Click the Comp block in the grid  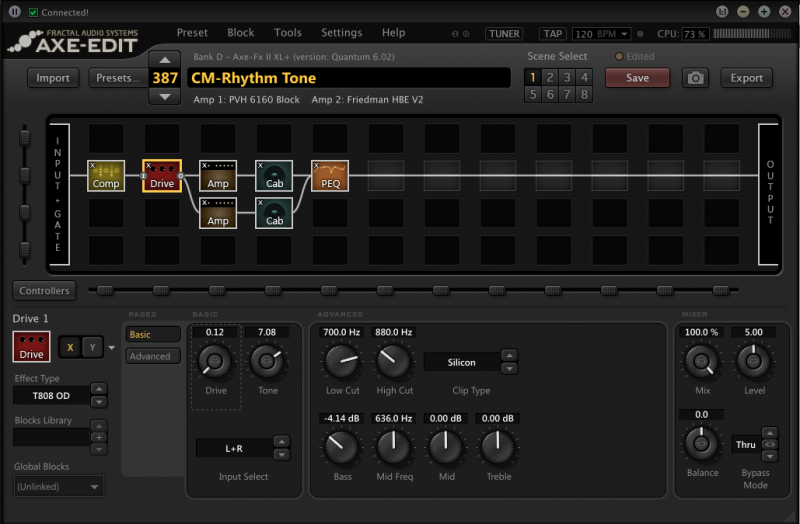106,176
